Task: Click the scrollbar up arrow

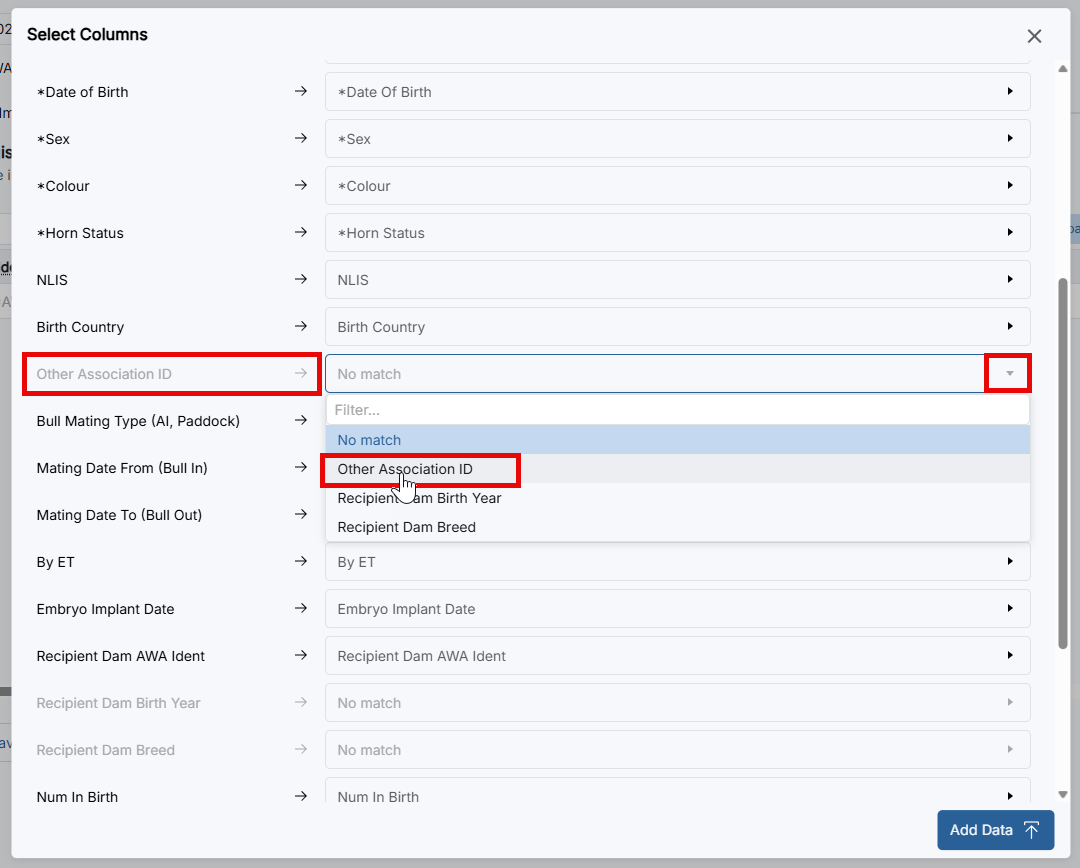Action: [x=1062, y=68]
